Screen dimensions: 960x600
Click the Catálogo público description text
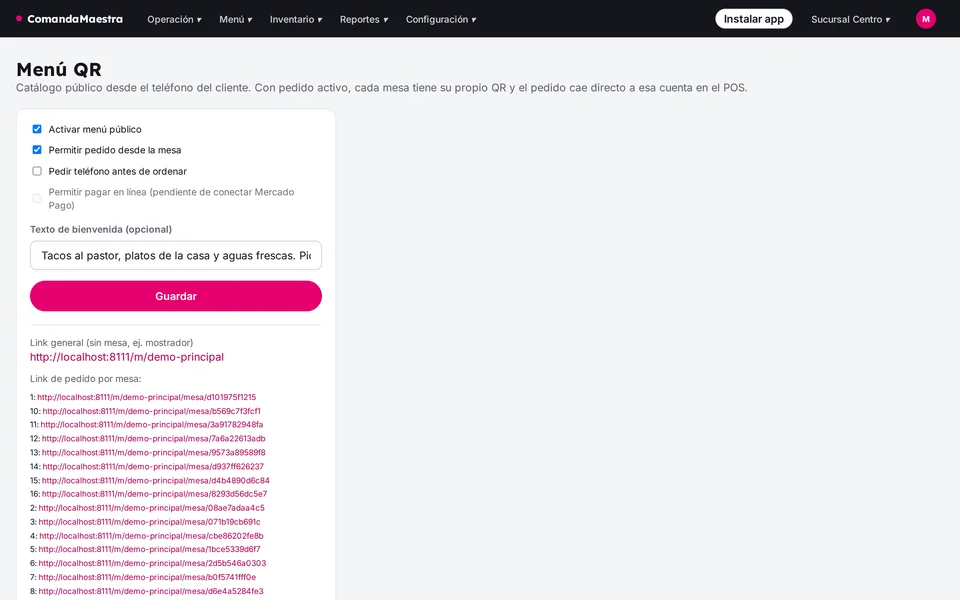pos(381,88)
